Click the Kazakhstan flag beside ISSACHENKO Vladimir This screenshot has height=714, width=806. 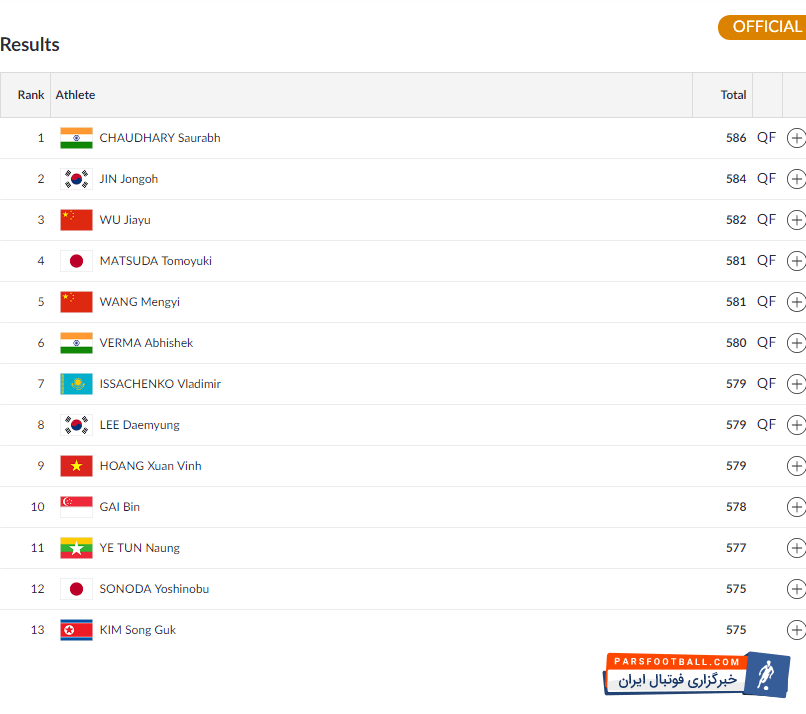[76, 384]
